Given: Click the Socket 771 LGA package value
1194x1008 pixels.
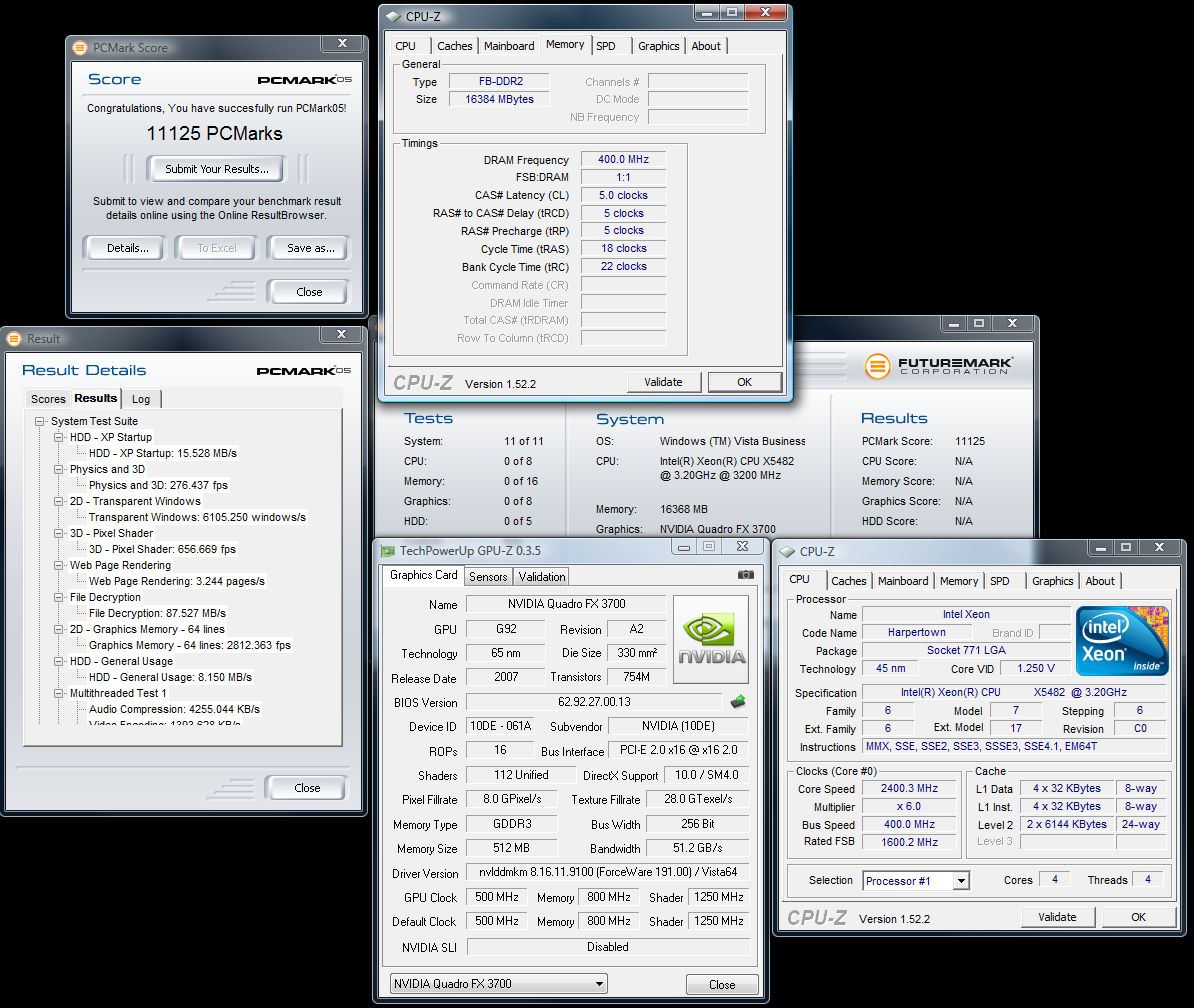Looking at the screenshot, I should (966, 650).
